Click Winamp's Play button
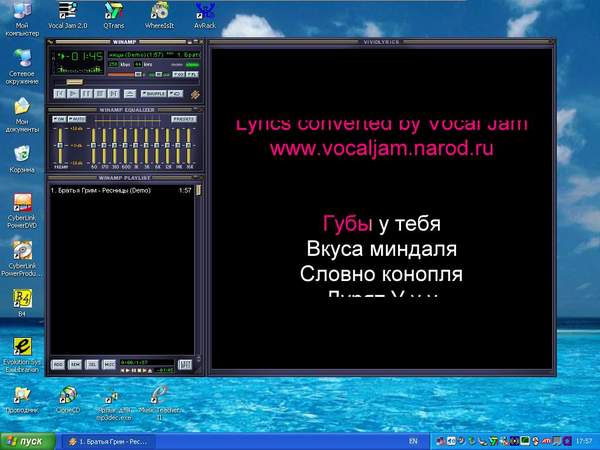Screen dimensions: 600x450 (x=73, y=93)
